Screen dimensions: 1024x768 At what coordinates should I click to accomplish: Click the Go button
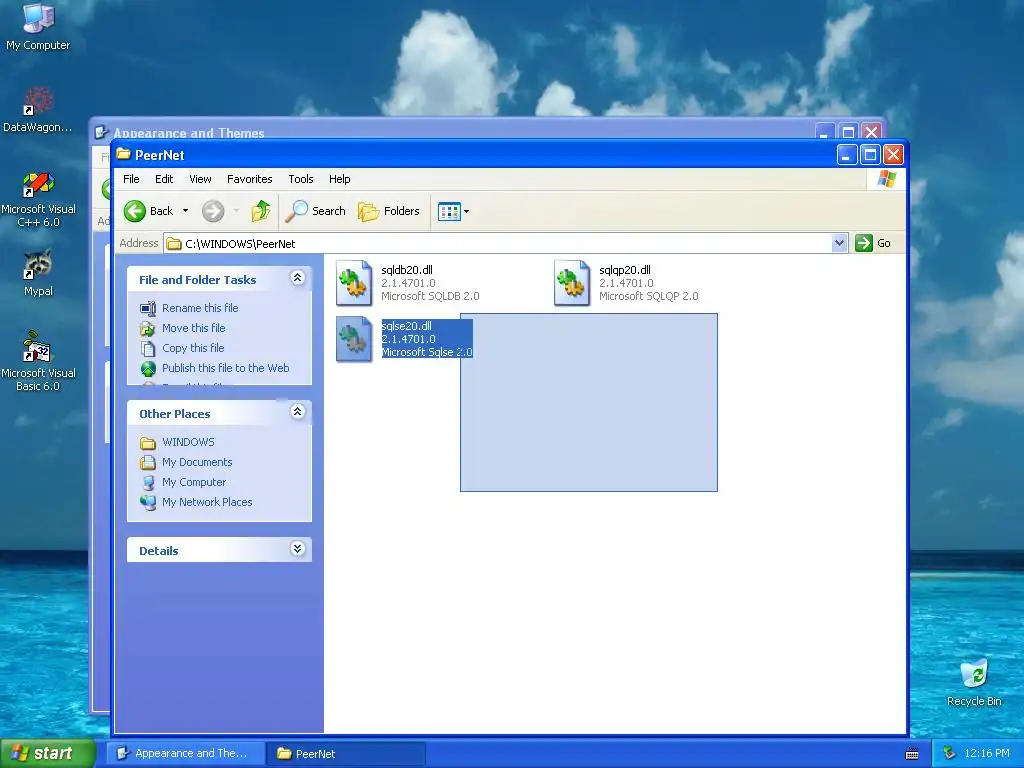[x=874, y=243]
